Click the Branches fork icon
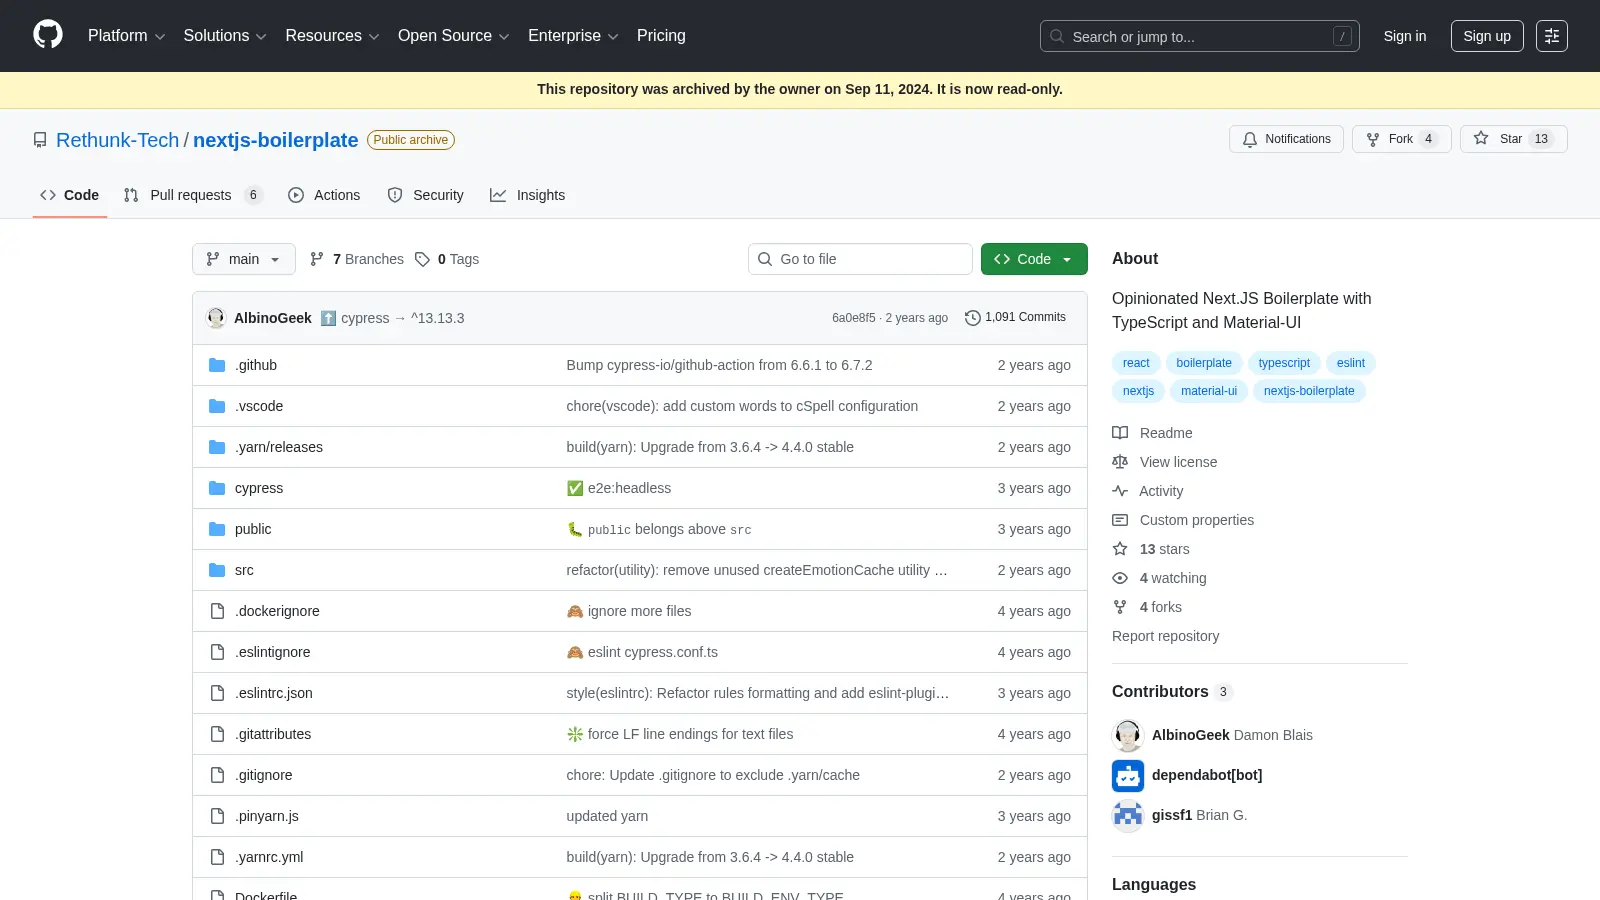The image size is (1600, 900). (317, 259)
